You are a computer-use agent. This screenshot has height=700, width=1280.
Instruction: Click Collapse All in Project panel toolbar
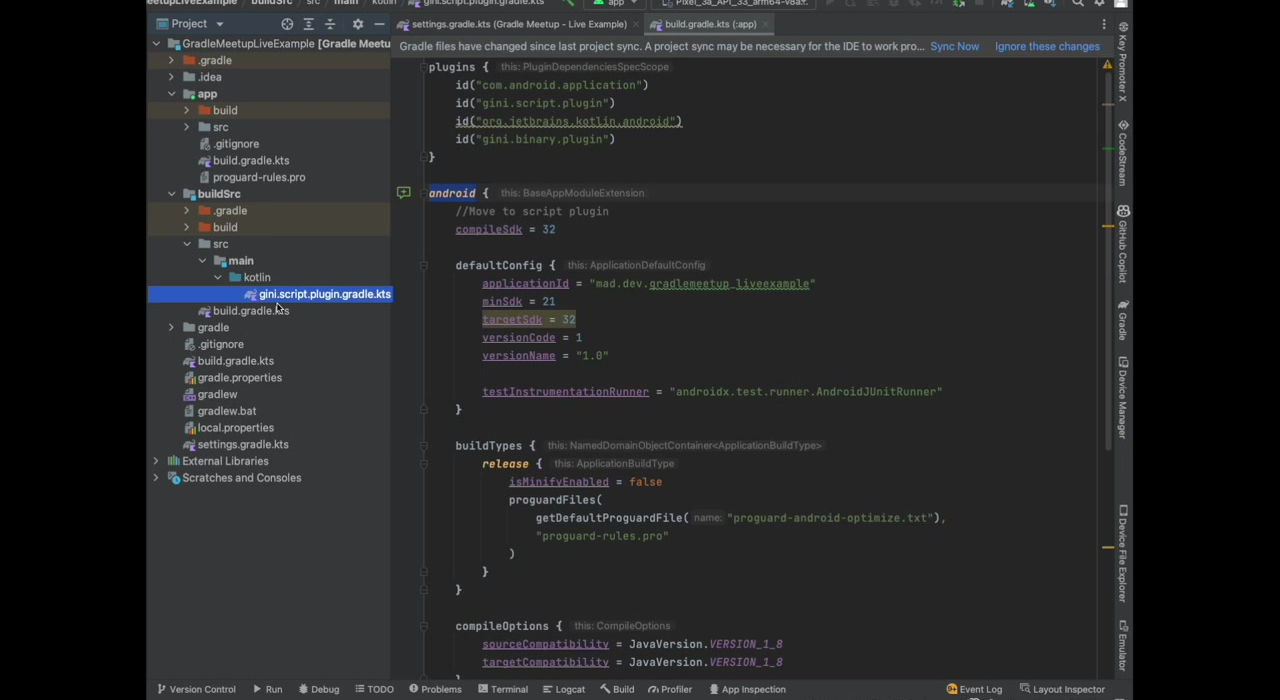[x=330, y=24]
